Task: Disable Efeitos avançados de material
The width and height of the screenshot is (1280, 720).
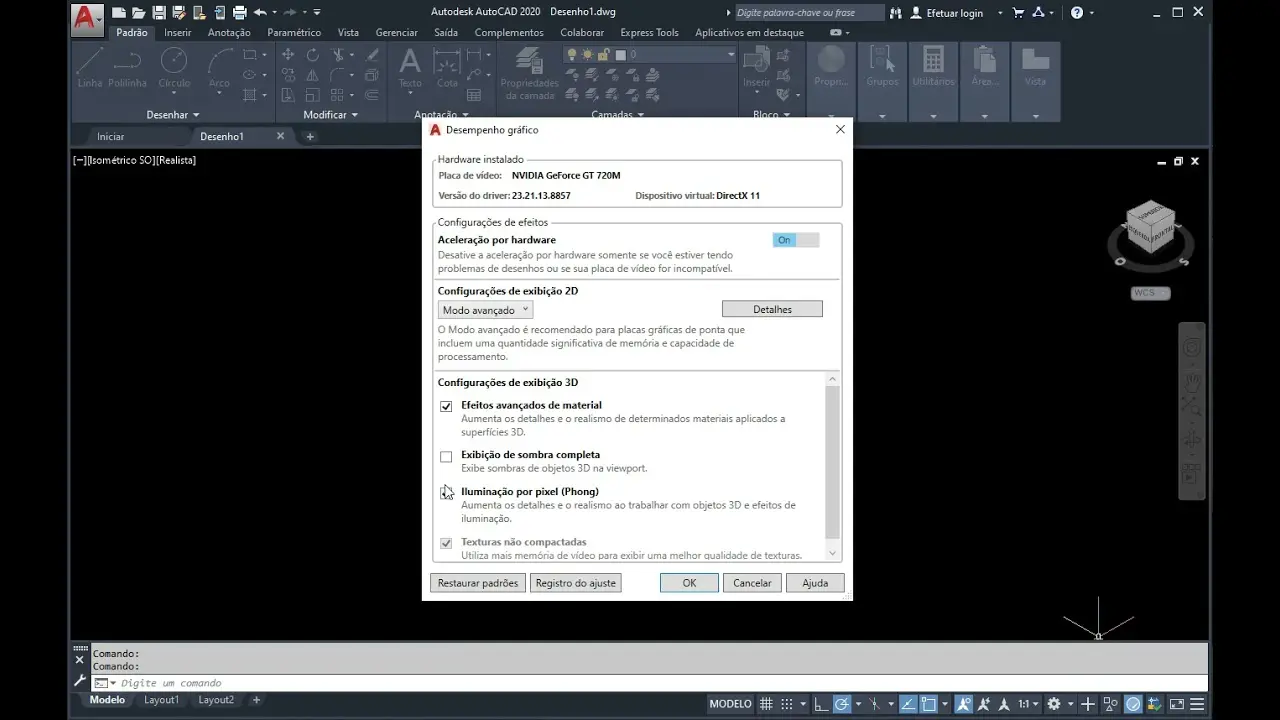Action: tap(445, 406)
